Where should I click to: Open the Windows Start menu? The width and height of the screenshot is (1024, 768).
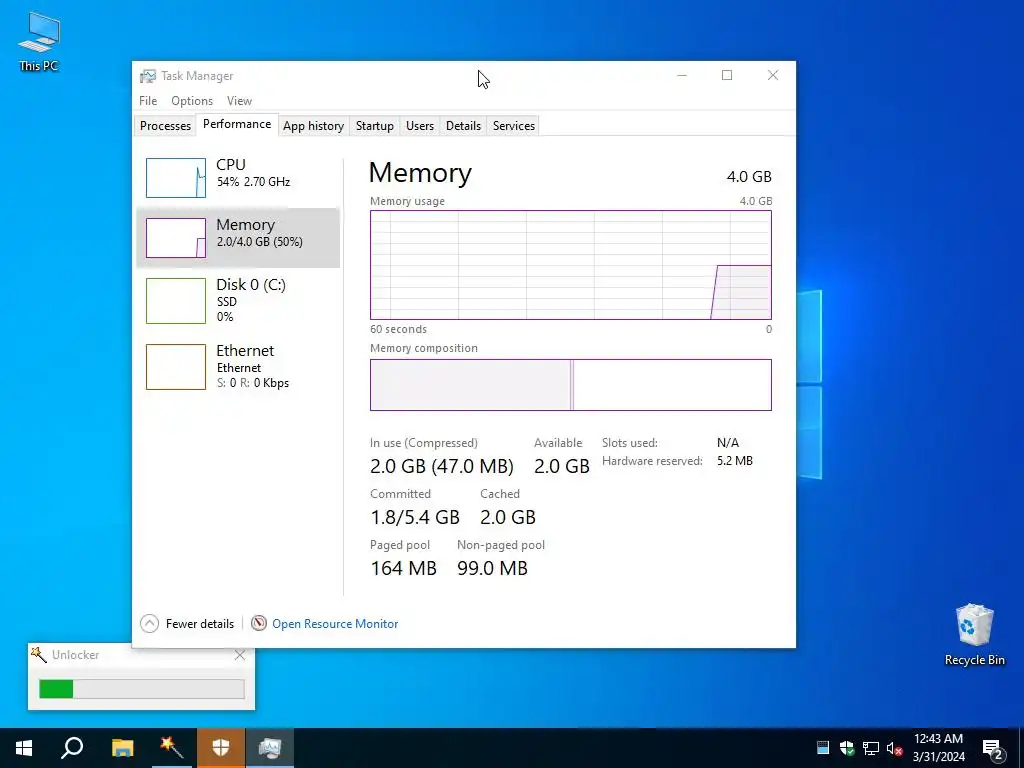24,748
